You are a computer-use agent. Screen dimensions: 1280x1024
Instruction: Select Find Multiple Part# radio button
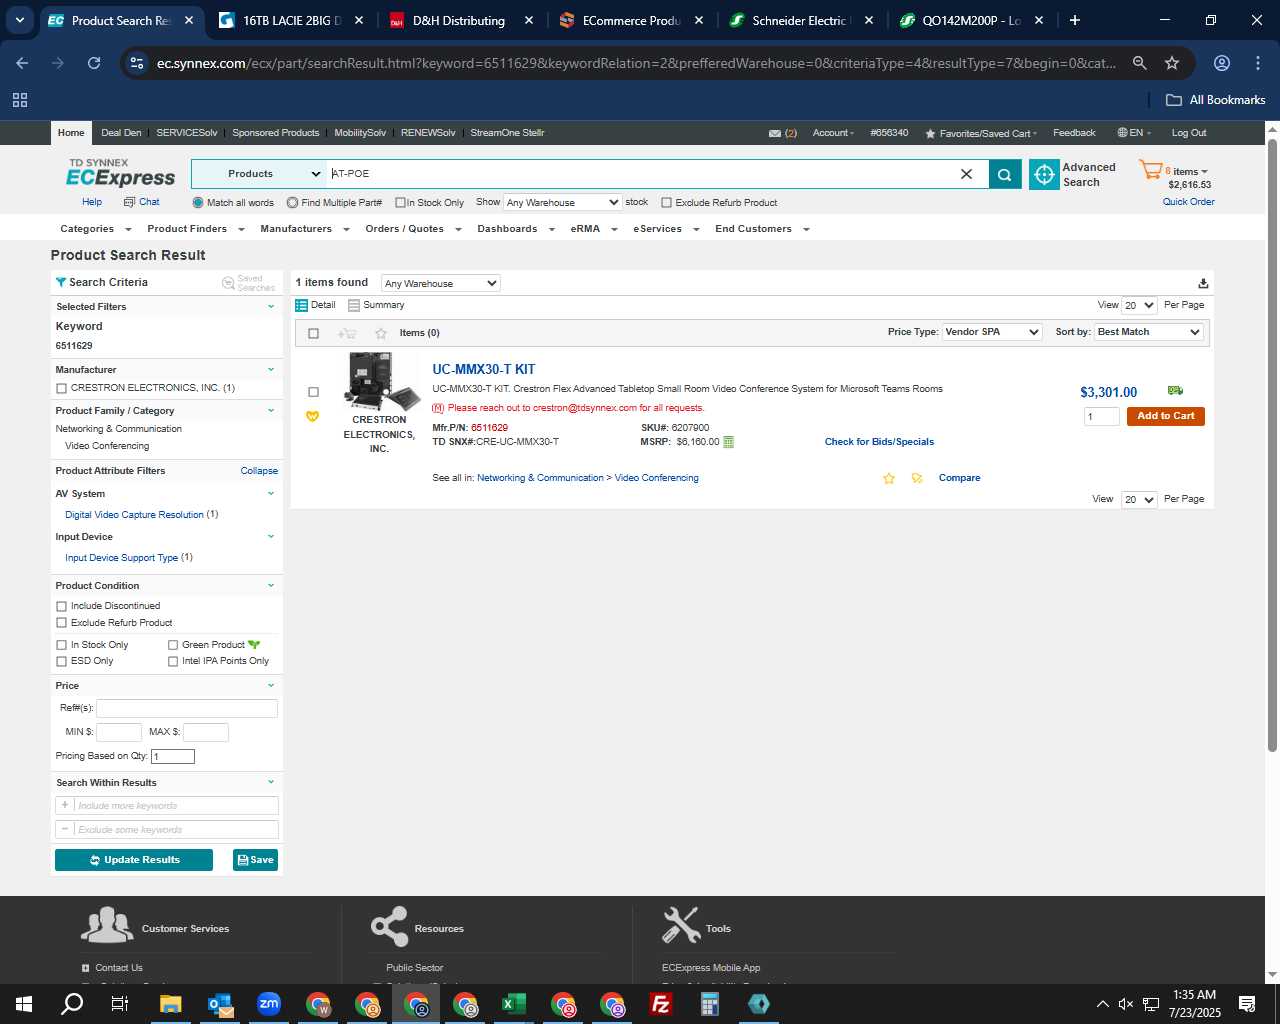(292, 202)
